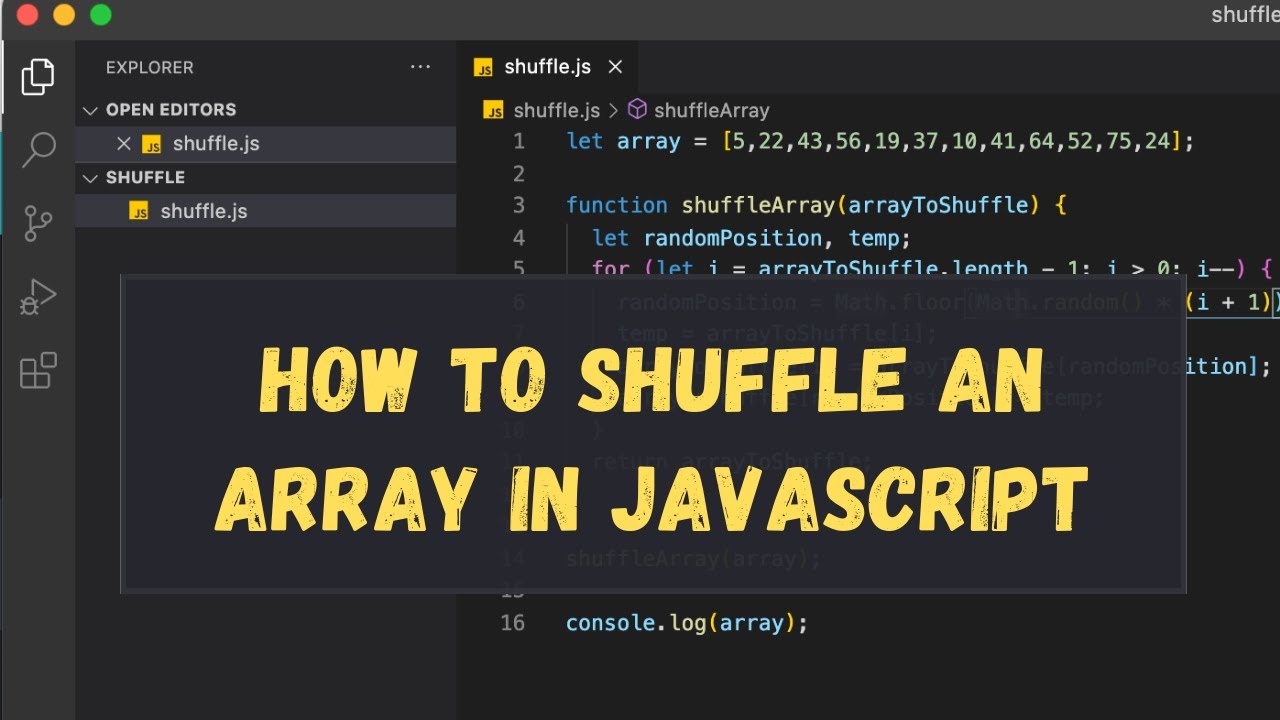Open the Search view
Image resolution: width=1280 pixels, height=720 pixels.
point(38,148)
